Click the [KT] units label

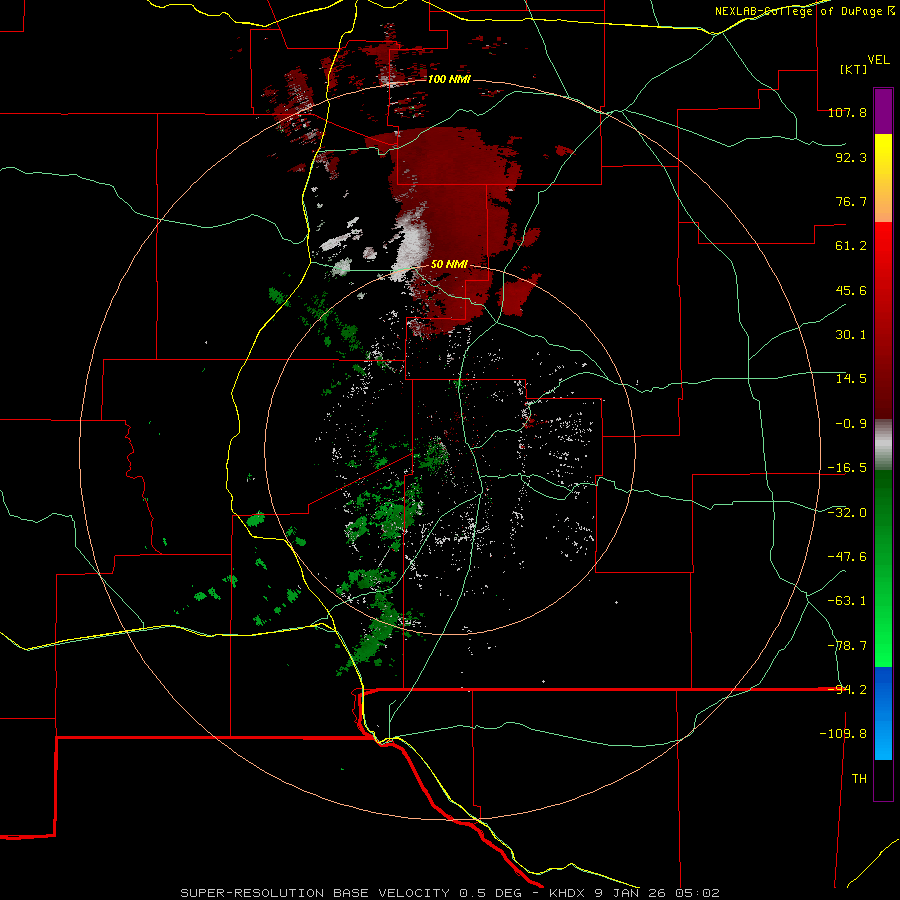(853, 69)
